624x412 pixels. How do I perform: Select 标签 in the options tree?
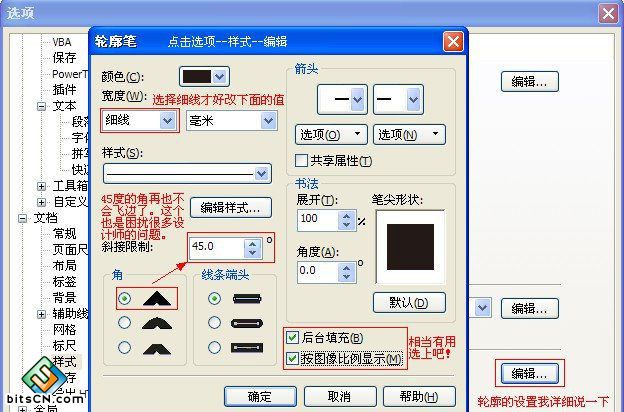click(x=64, y=282)
